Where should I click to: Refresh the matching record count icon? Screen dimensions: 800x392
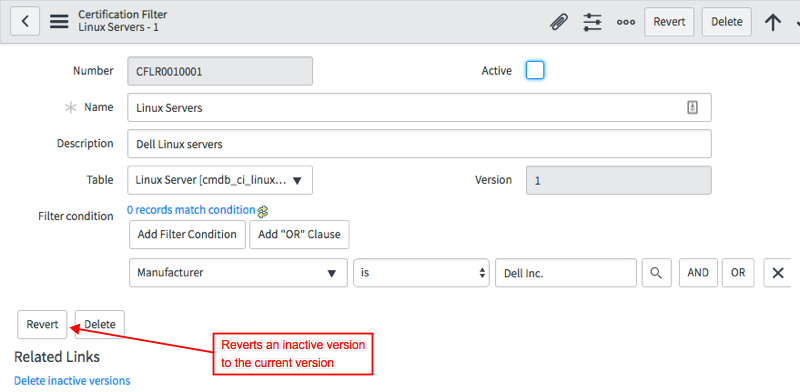coord(263,211)
